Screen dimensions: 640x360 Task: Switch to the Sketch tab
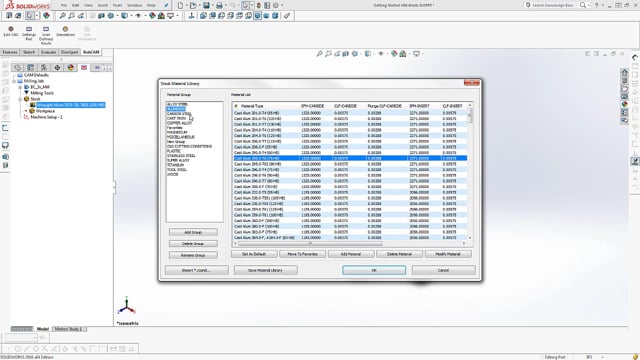(x=29, y=52)
